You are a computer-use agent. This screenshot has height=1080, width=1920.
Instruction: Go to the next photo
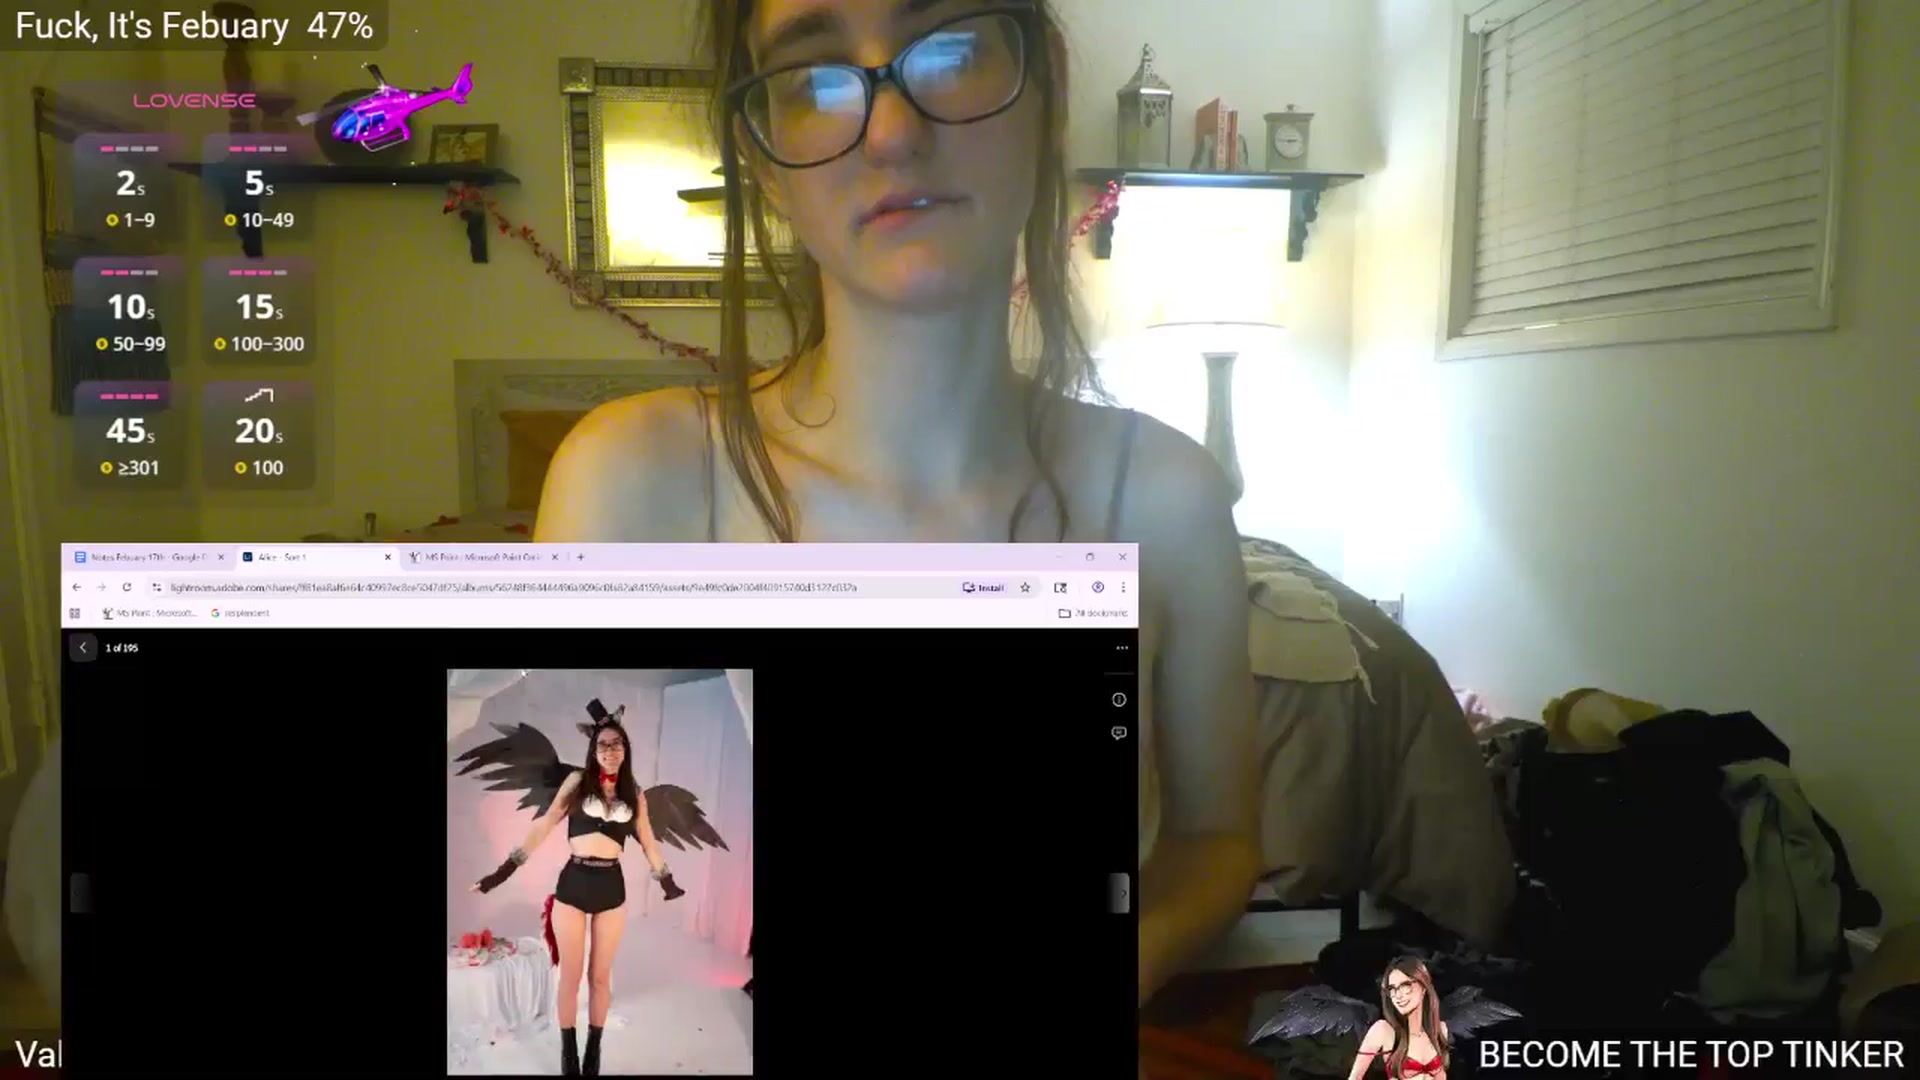point(1120,893)
